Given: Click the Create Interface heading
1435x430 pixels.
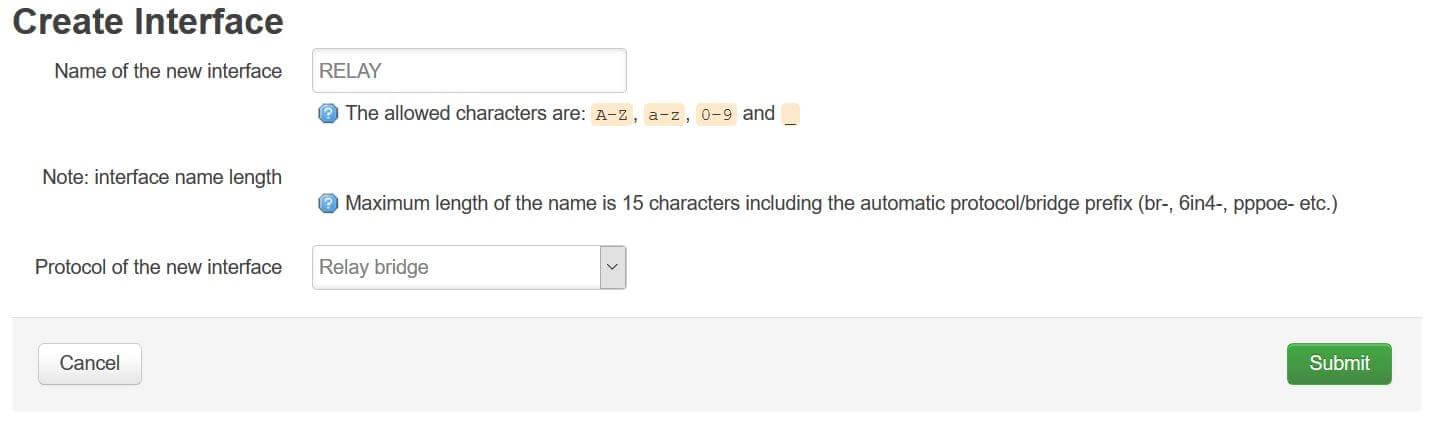Looking at the screenshot, I should [148, 21].
